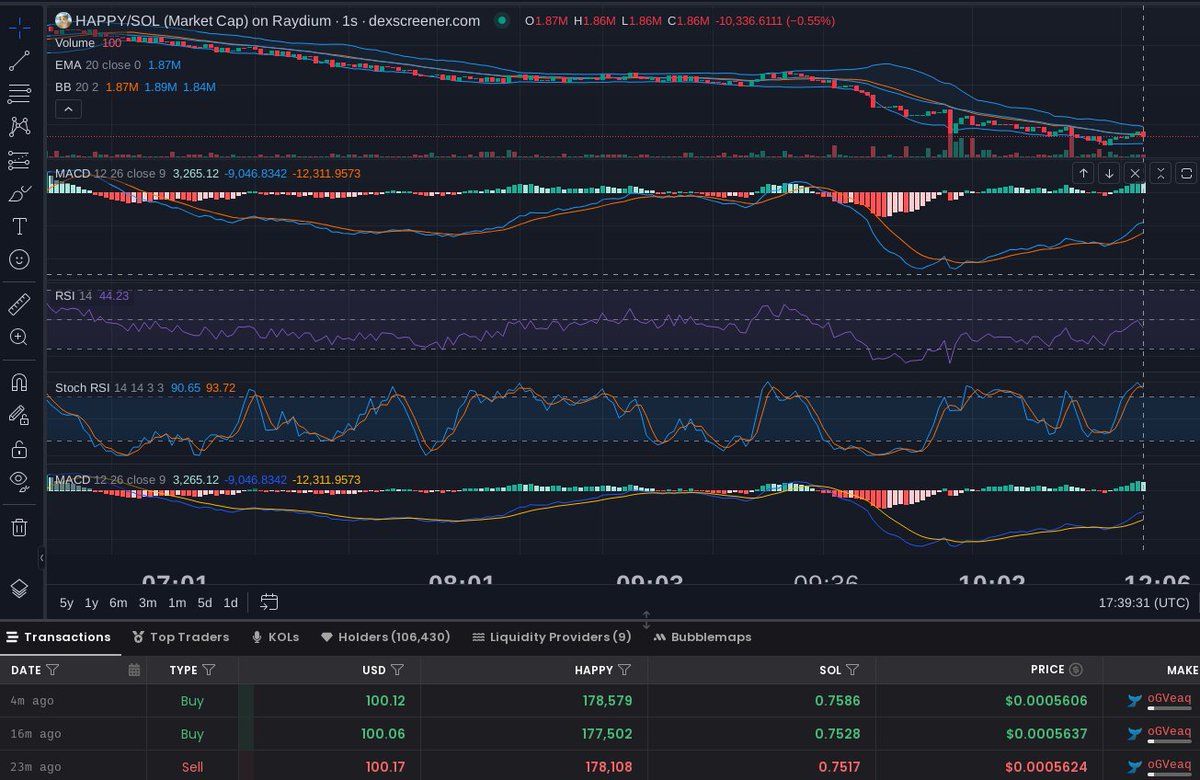Toggle stay in drawing mode
Viewport: 1200px width, 780px height.
pos(19,415)
